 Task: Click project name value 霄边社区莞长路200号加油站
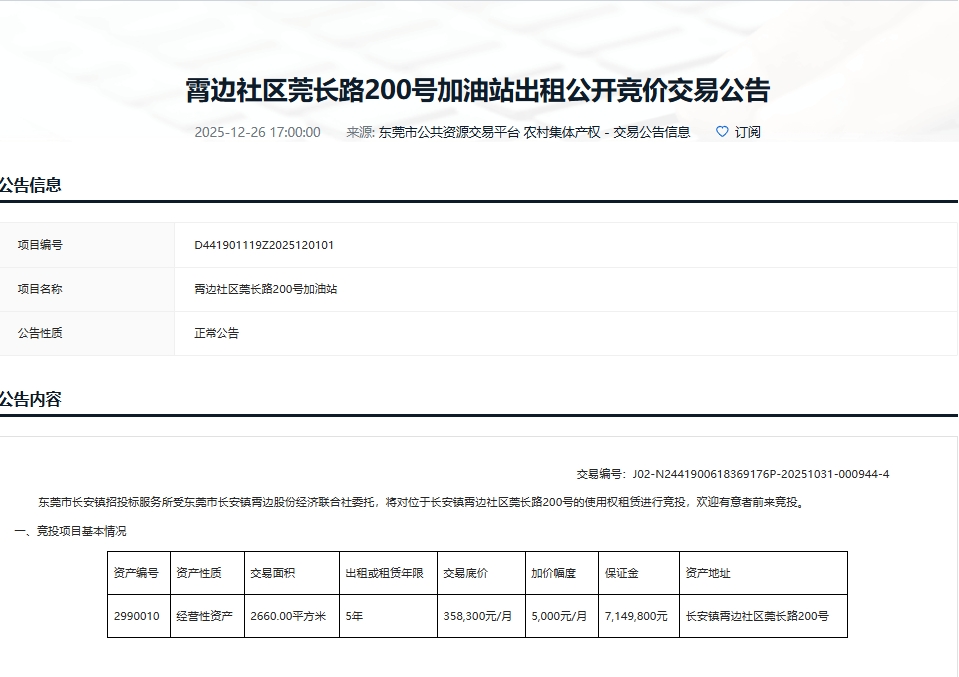click(265, 289)
